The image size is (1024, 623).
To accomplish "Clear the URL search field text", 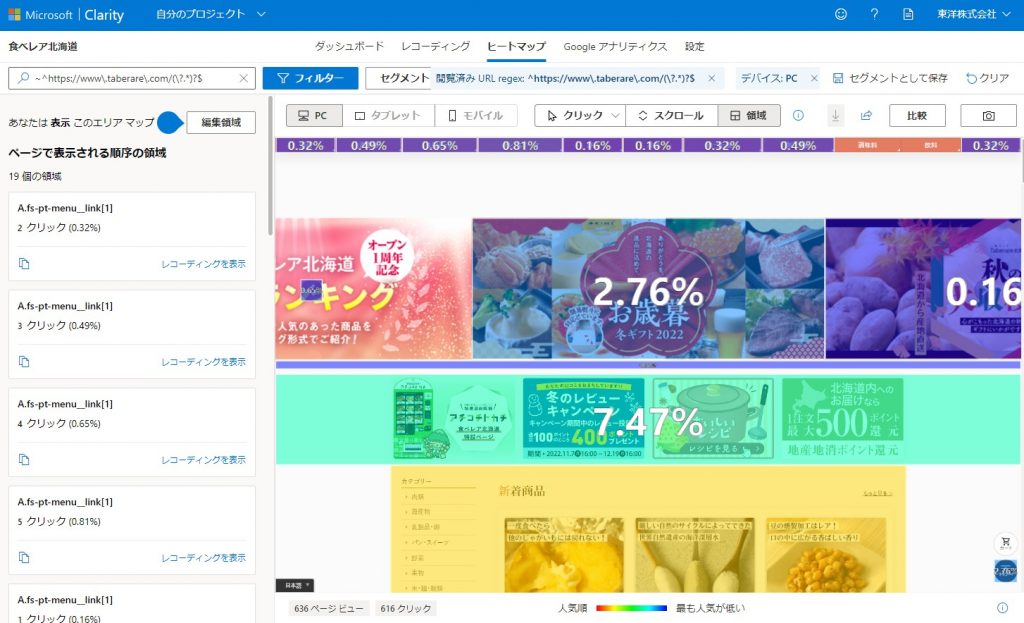I will point(244,78).
